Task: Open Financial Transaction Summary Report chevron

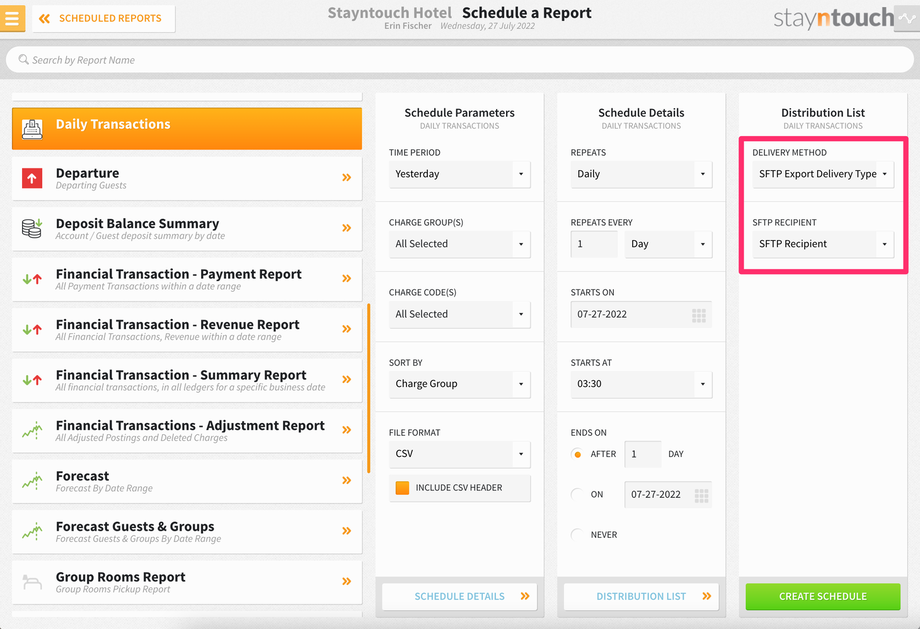Action: 347,379
